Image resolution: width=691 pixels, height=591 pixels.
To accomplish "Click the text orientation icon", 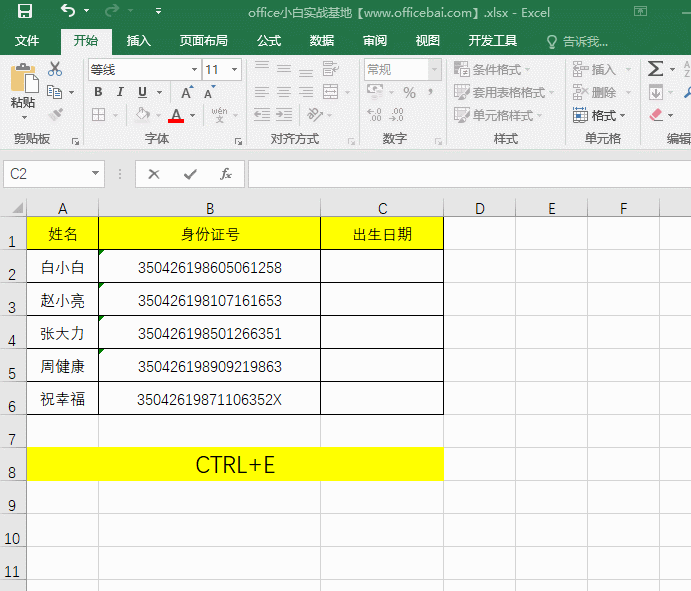I will (315, 115).
